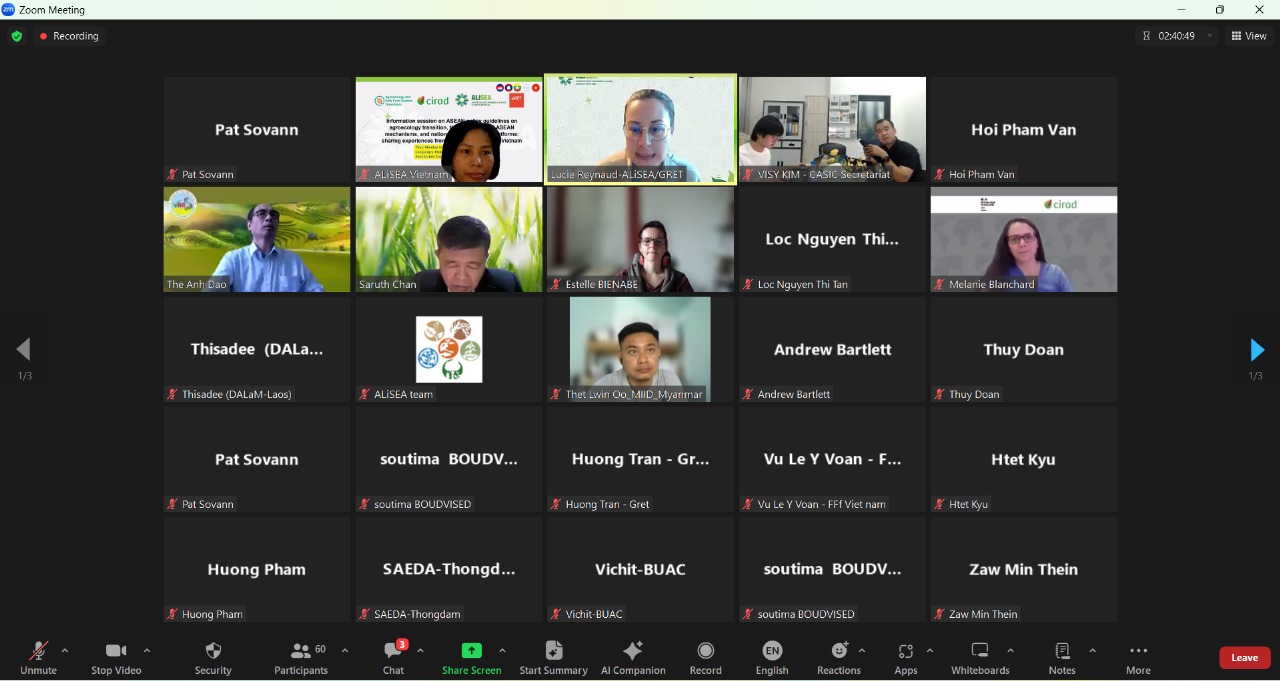This screenshot has height=681, width=1280.
Task: Open AI Companion
Action: click(x=633, y=657)
